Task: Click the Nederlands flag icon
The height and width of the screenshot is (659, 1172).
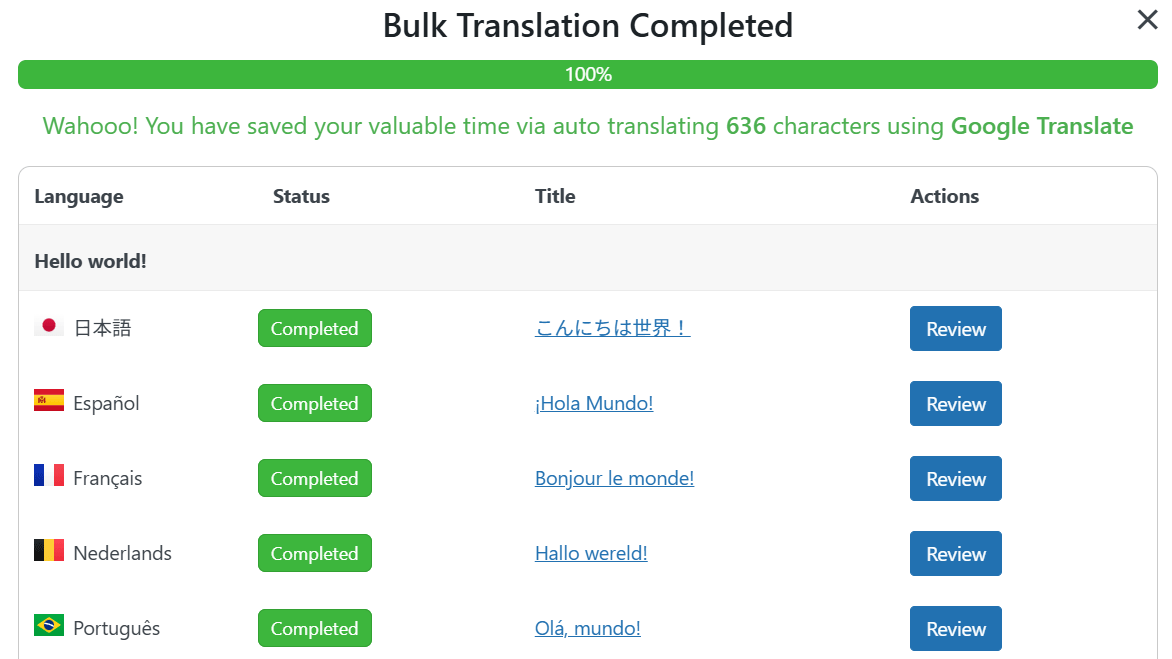Action: (48, 551)
